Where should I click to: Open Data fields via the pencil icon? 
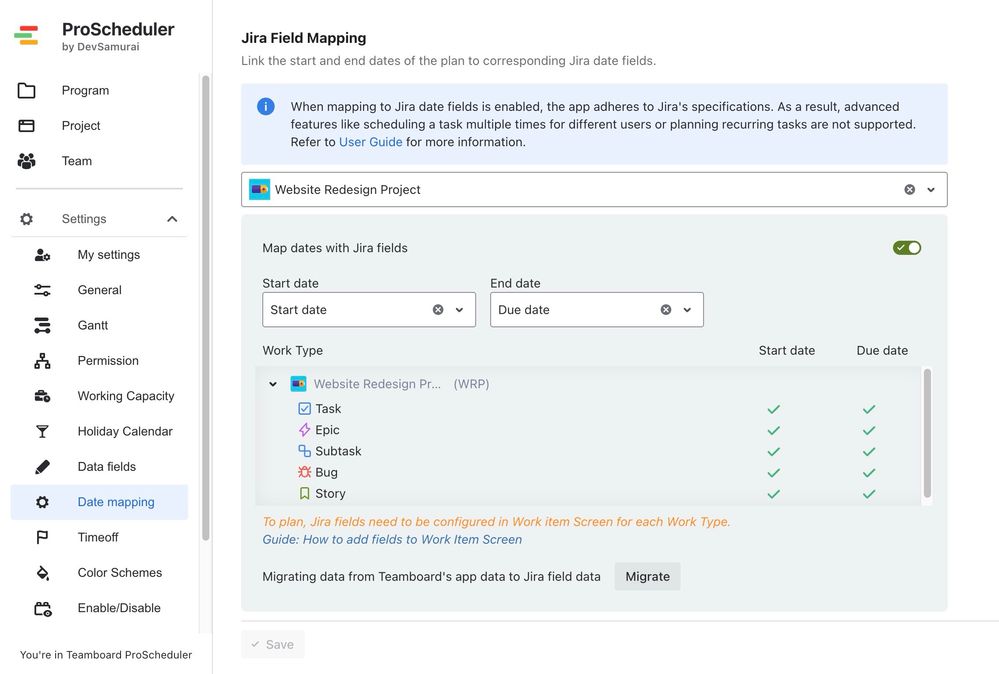(42, 466)
